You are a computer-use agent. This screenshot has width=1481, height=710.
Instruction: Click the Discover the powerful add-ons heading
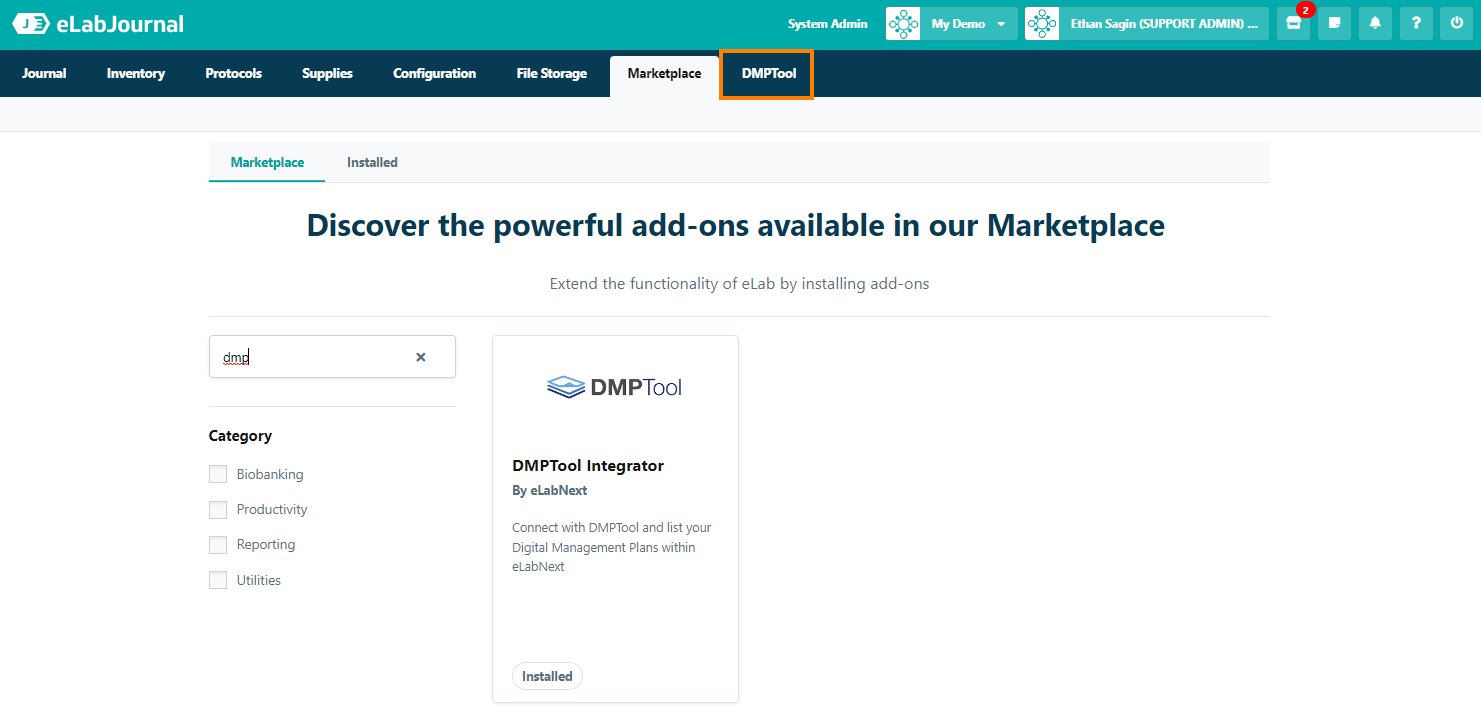pos(736,225)
